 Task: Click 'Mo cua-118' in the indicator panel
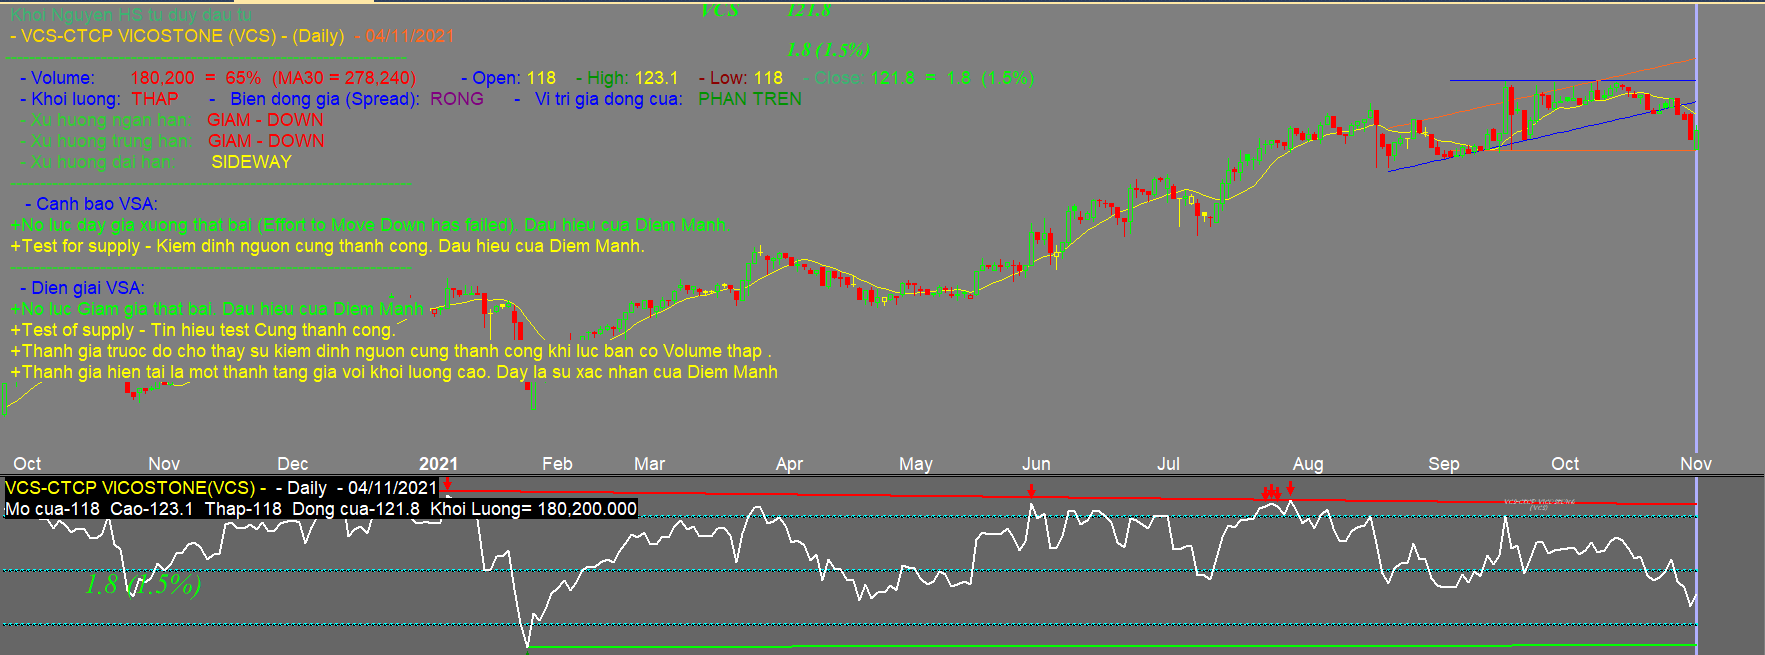tap(52, 509)
